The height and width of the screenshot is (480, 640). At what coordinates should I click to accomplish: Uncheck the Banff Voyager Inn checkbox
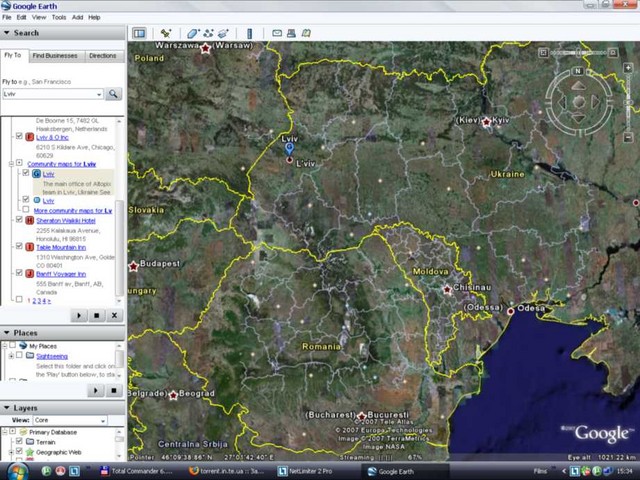click(x=19, y=273)
